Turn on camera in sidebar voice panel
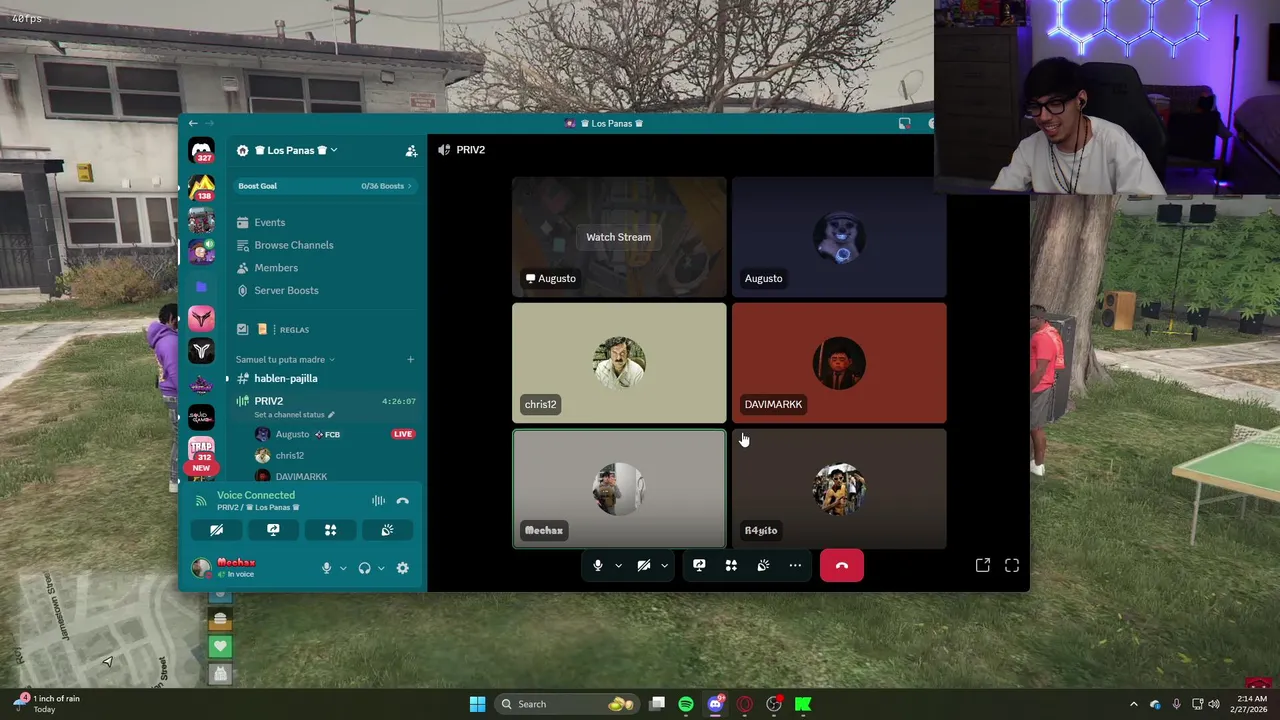The width and height of the screenshot is (1280, 720). [x=216, y=530]
